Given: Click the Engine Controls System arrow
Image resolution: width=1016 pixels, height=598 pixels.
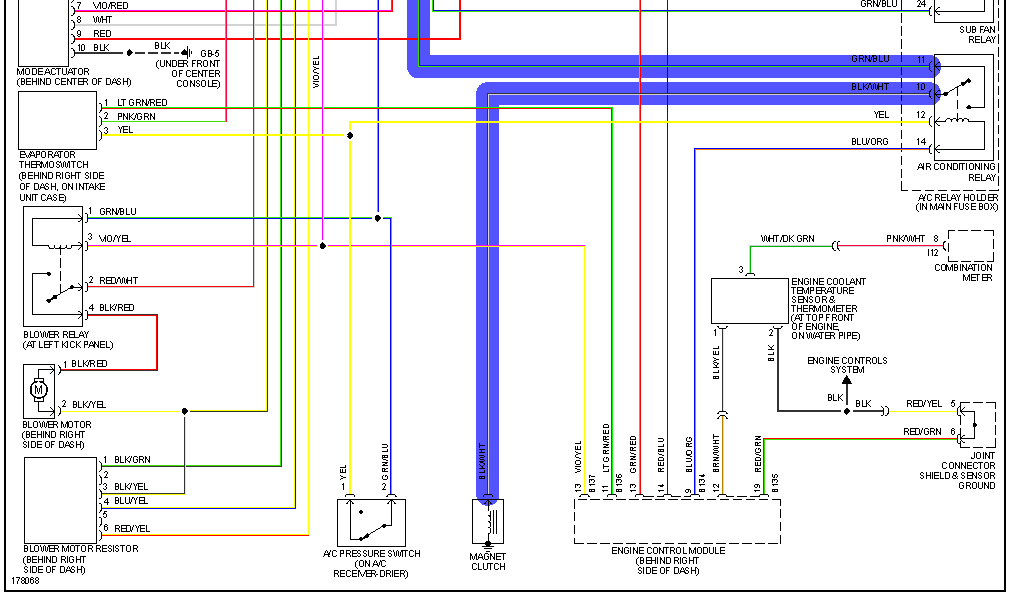Looking at the screenshot, I should (846, 380).
